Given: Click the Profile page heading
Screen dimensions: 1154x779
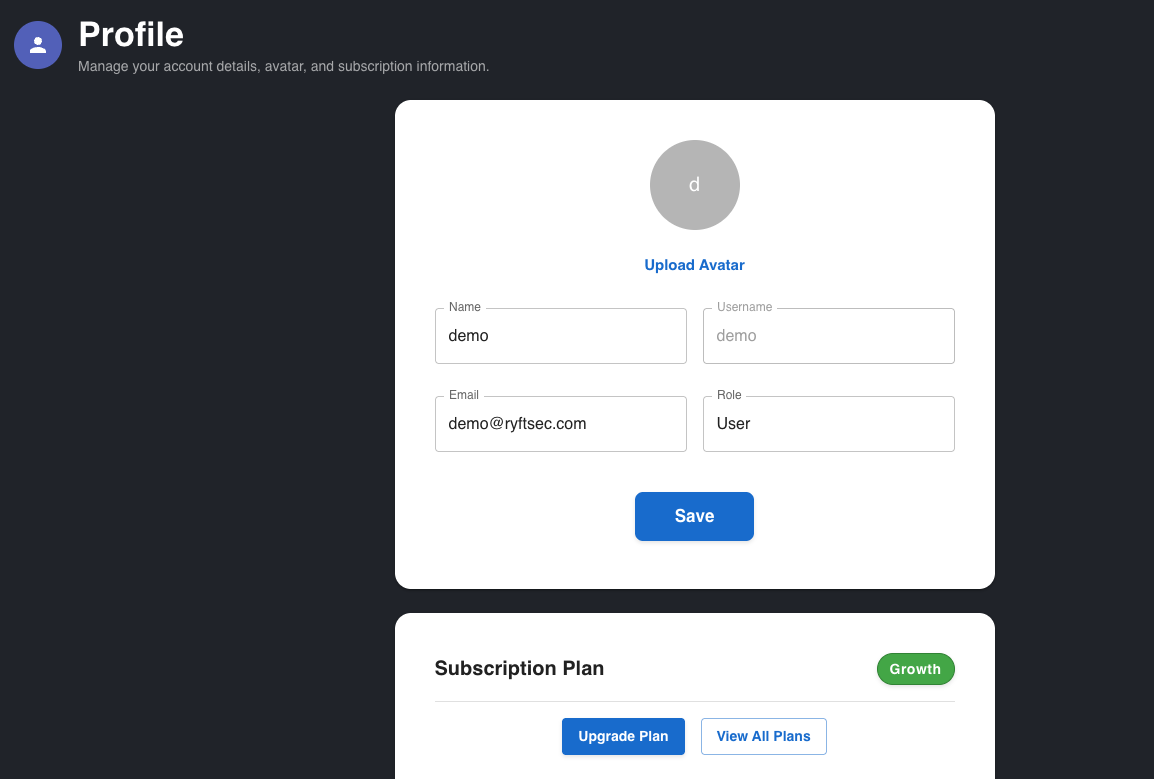Looking at the screenshot, I should pyautogui.click(x=131, y=35).
